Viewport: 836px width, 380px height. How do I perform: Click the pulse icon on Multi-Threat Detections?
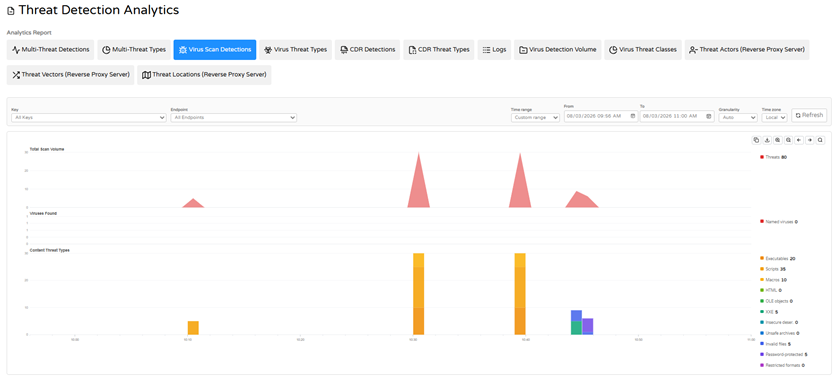(16, 50)
